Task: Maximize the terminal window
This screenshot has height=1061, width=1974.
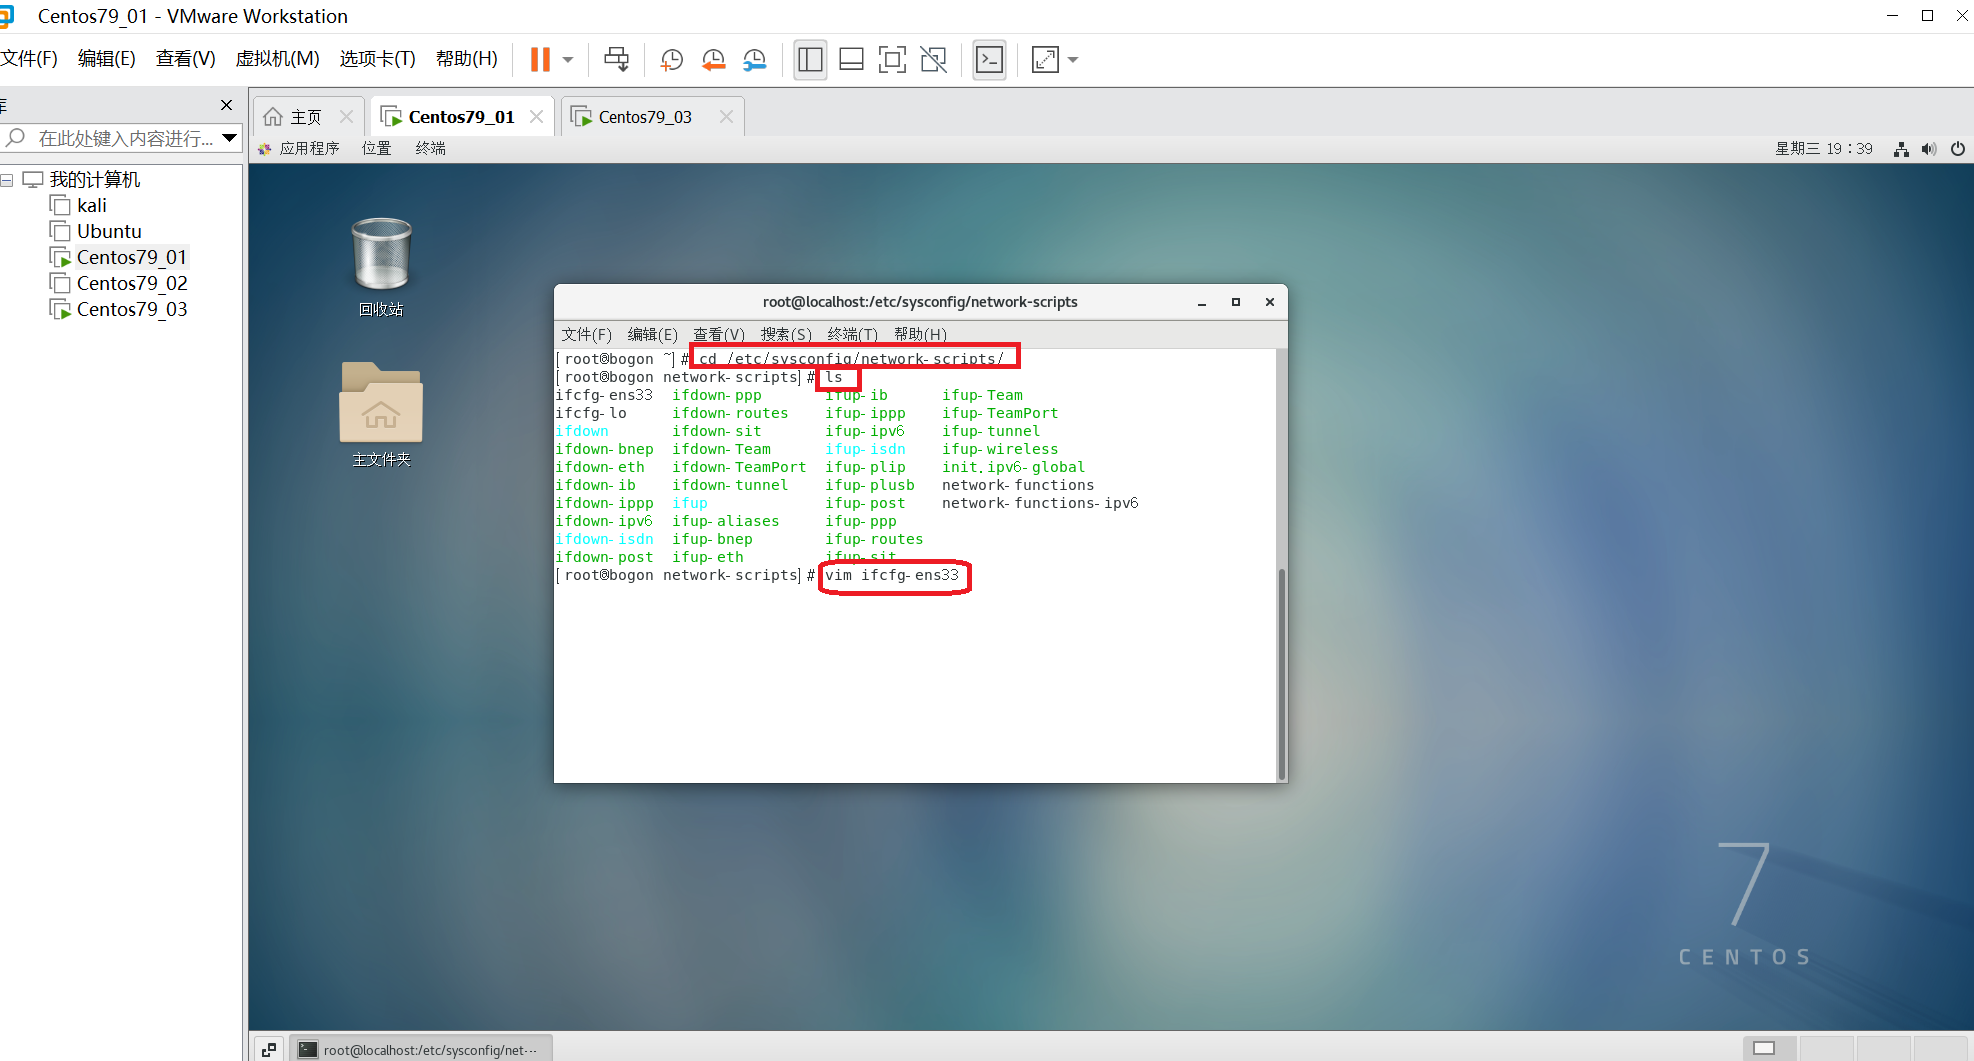Action: [1236, 302]
